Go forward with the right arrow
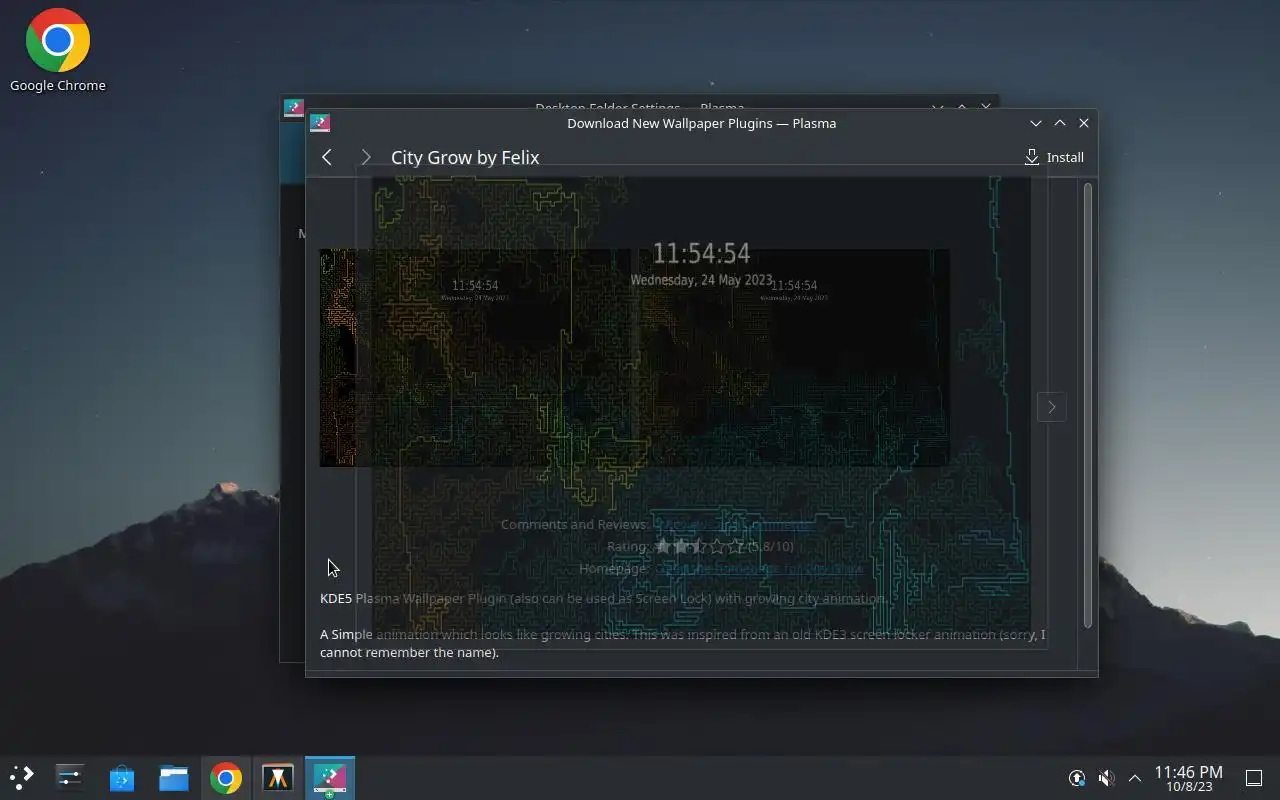1280x800 pixels. click(x=366, y=157)
